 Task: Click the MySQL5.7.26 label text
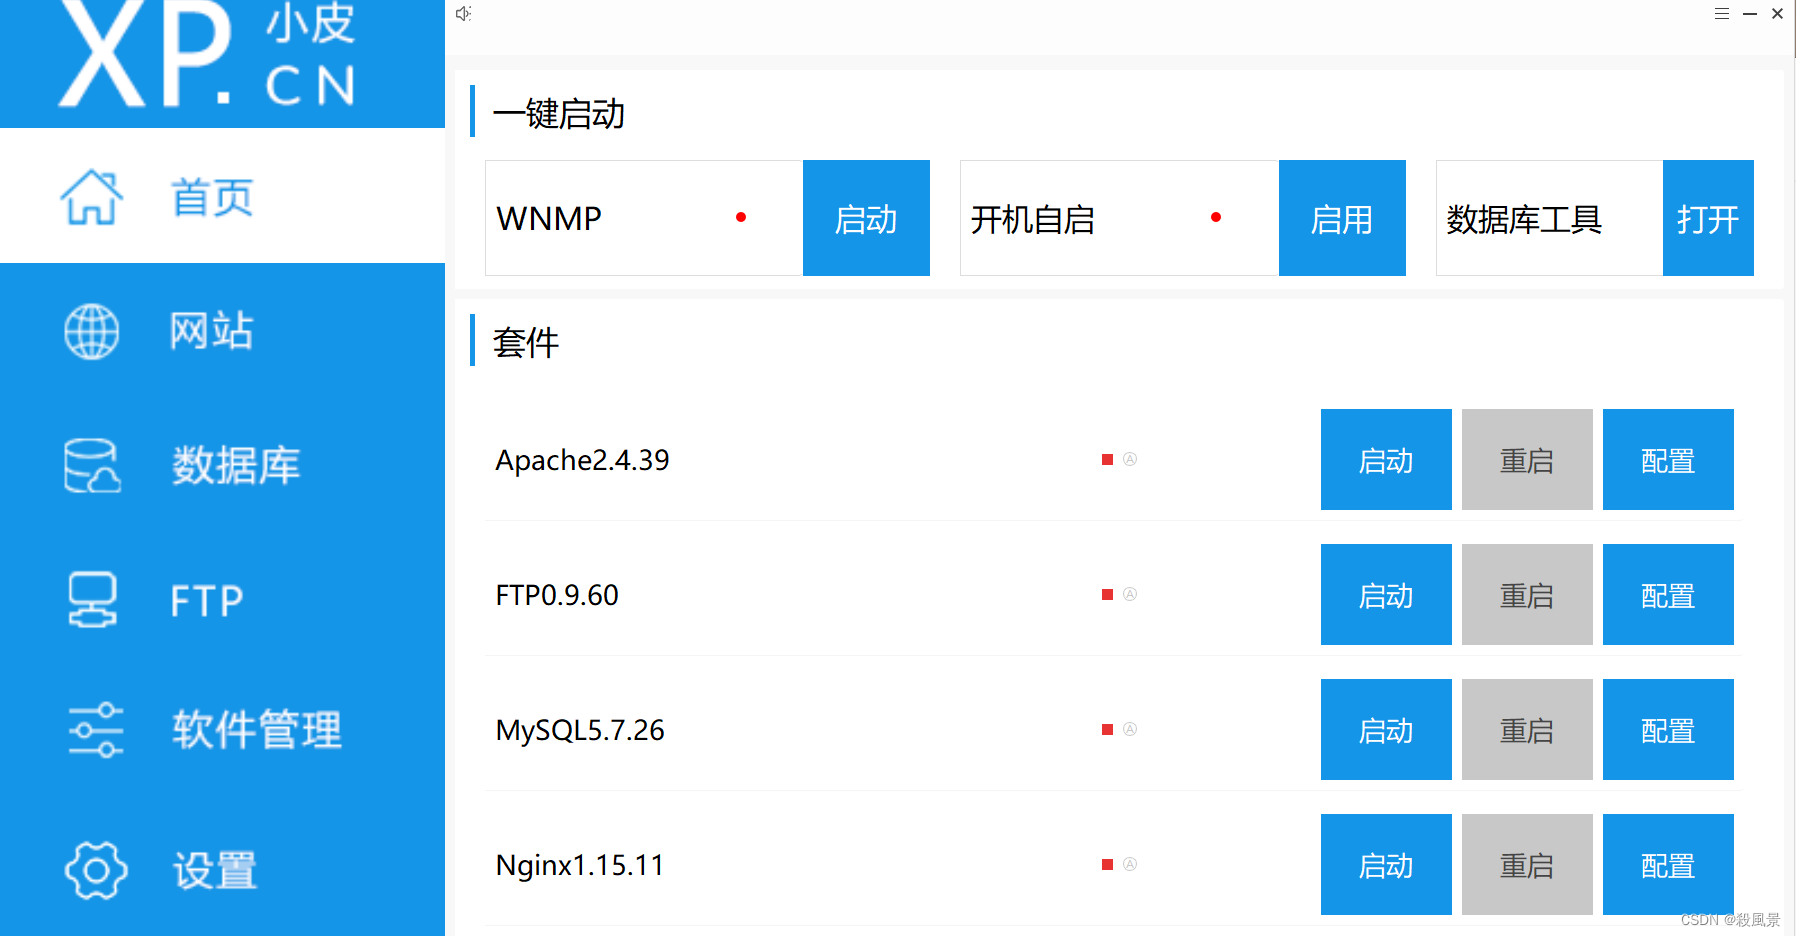click(580, 730)
